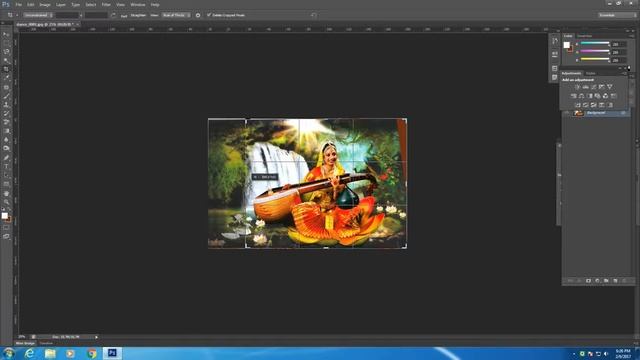This screenshot has width=640, height=360.
Task: Select the Crop tool in the toolbox
Action: coord(6,69)
